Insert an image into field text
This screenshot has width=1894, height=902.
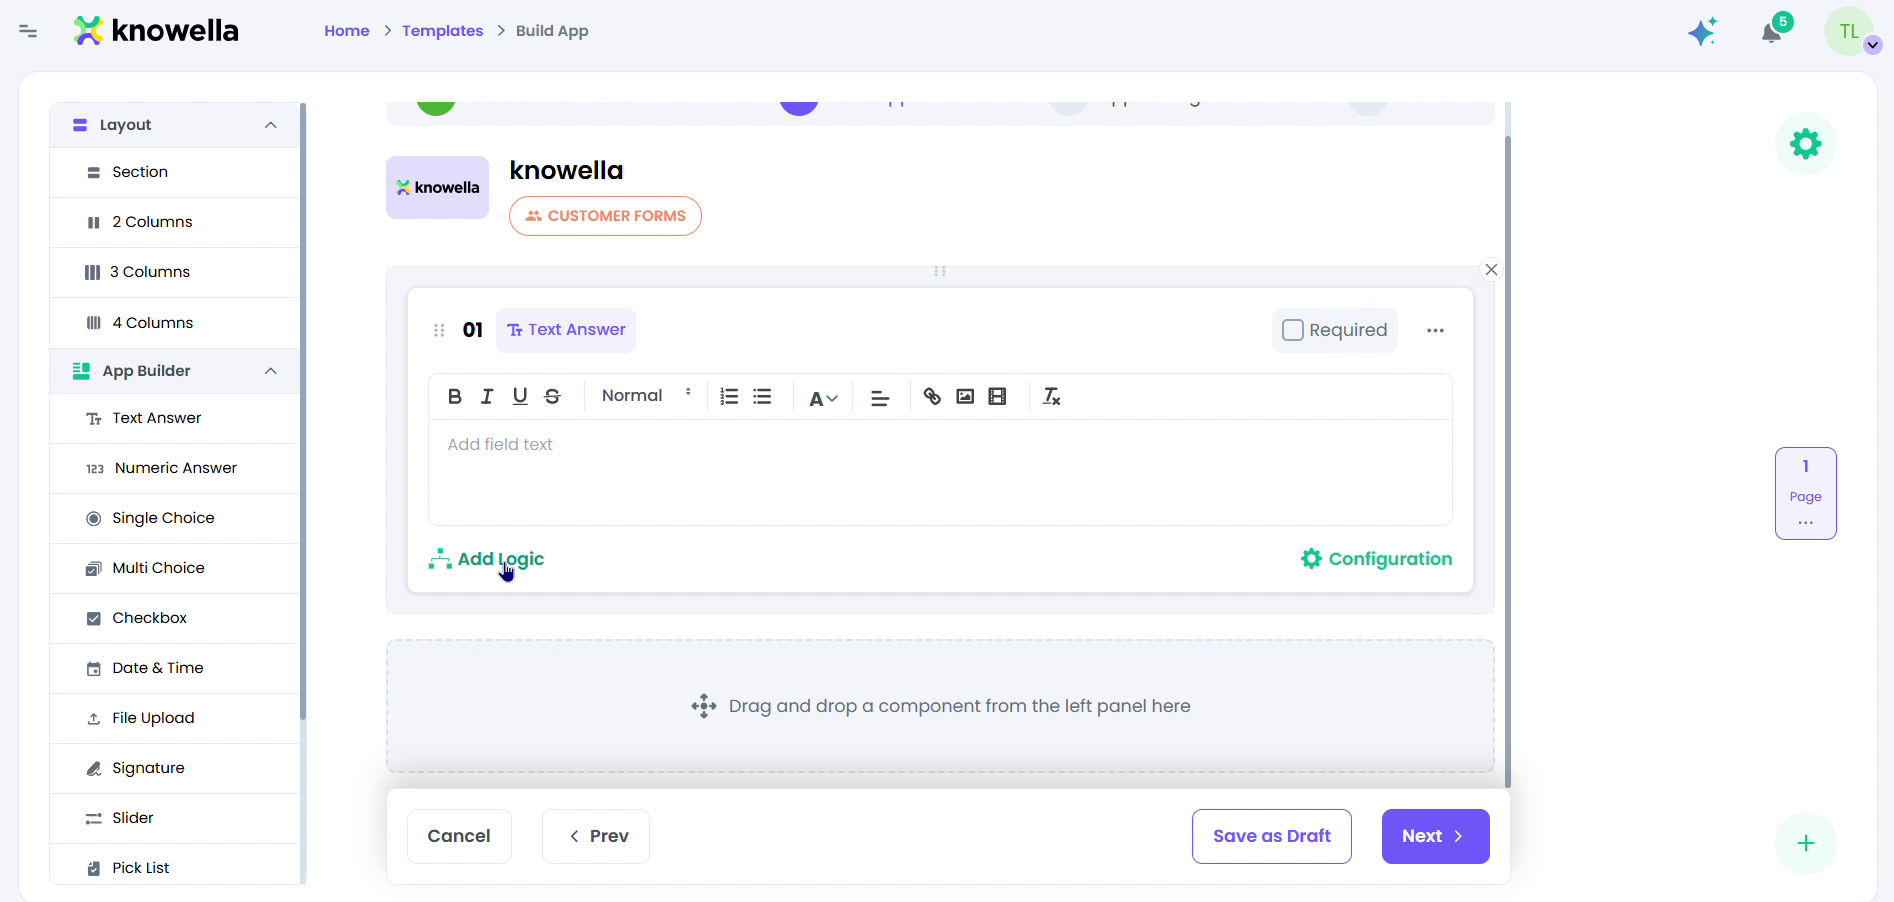pyautogui.click(x=965, y=396)
